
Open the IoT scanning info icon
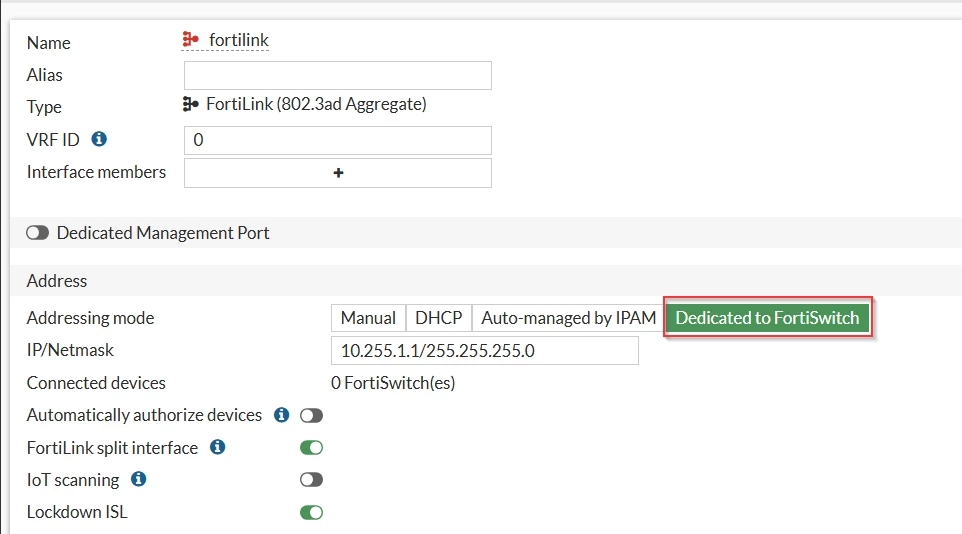pyautogui.click(x=139, y=479)
